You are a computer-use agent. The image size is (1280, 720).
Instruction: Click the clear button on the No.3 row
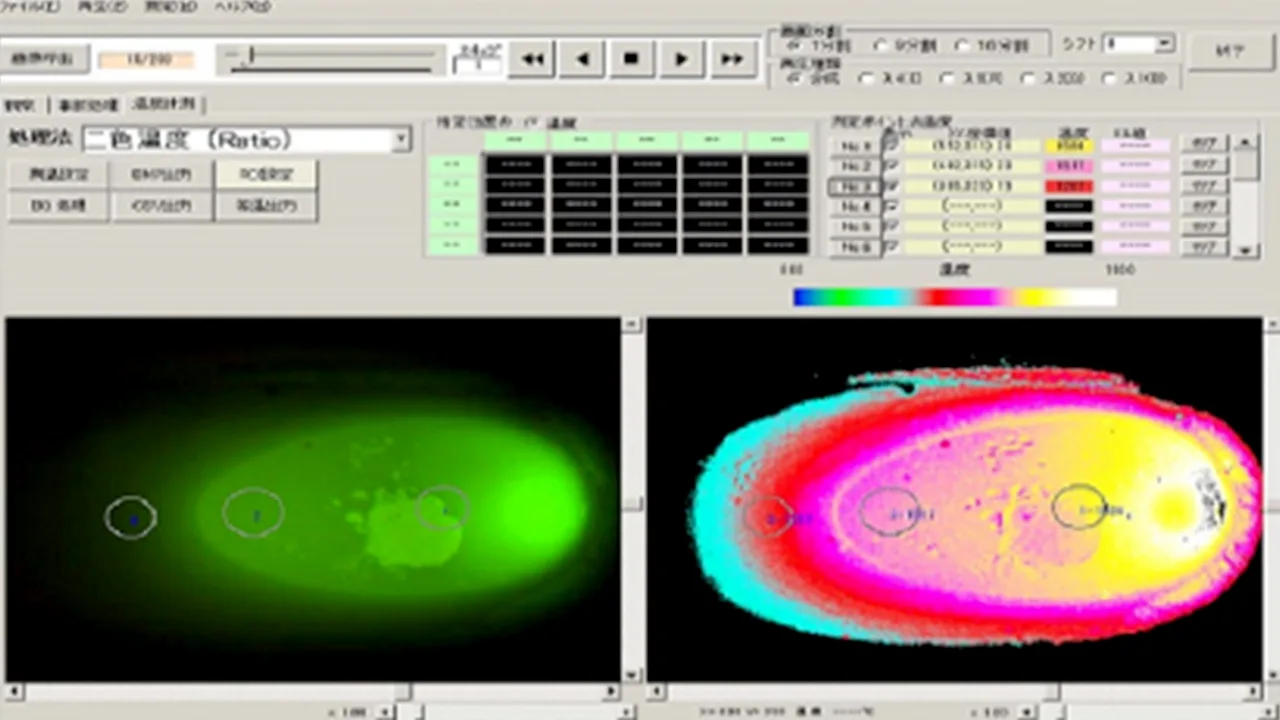pos(1203,186)
